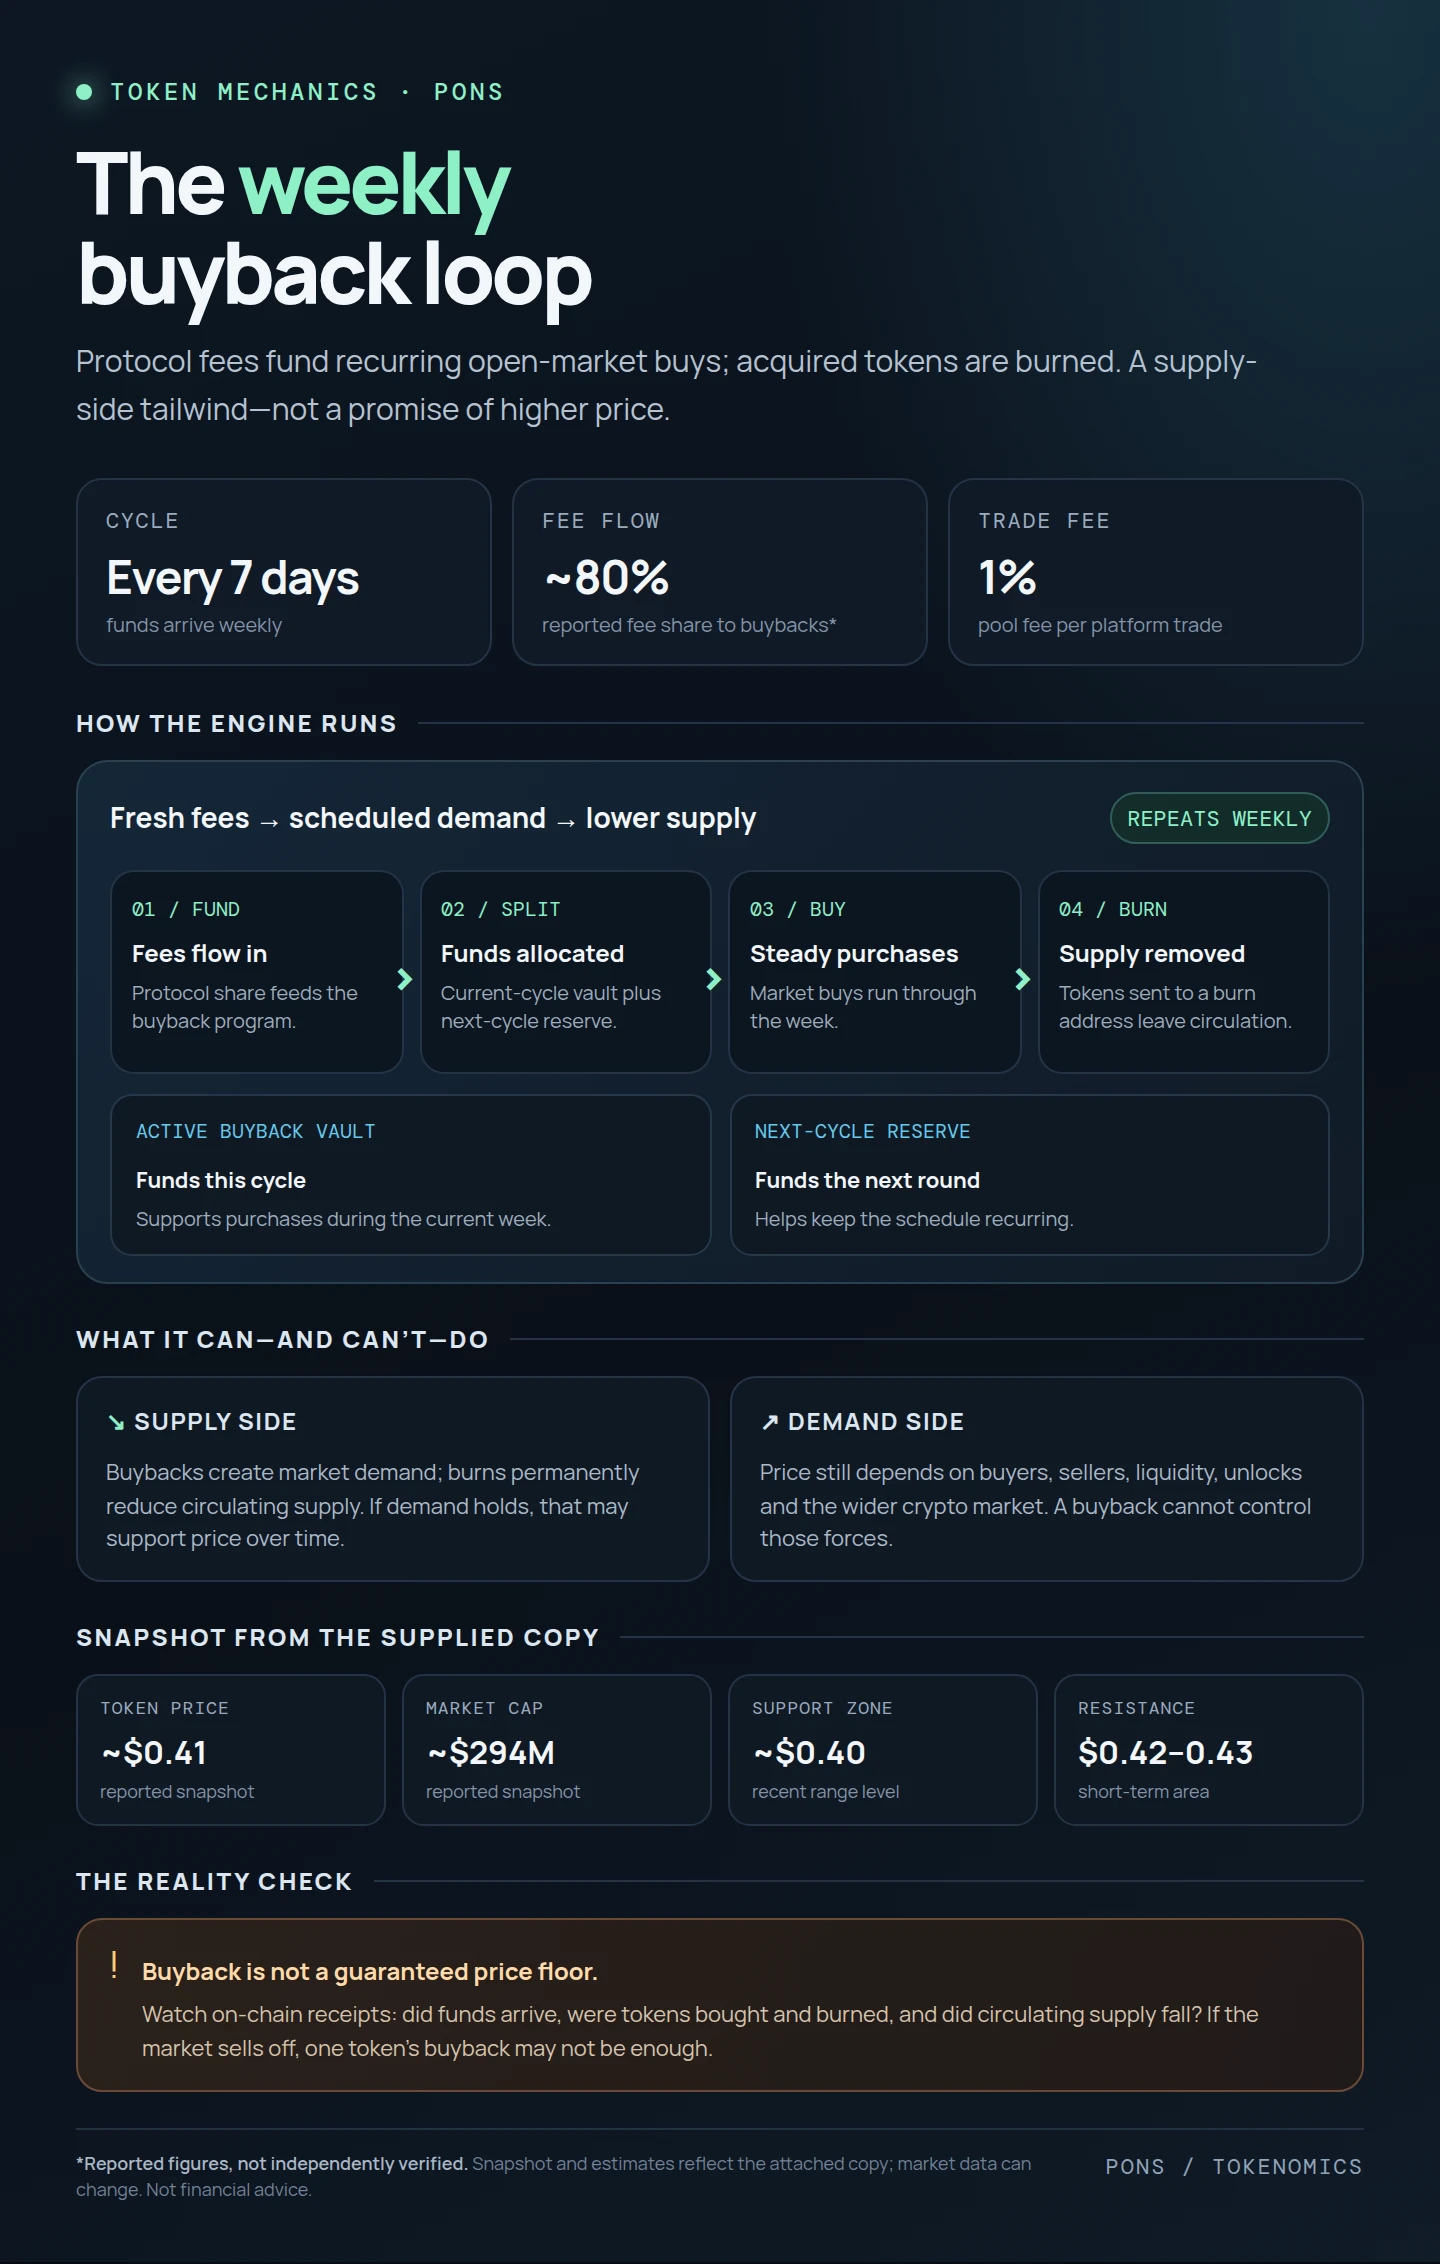Select the 04 / BURN label
Image resolution: width=1440 pixels, height=2264 pixels.
tap(1112, 909)
